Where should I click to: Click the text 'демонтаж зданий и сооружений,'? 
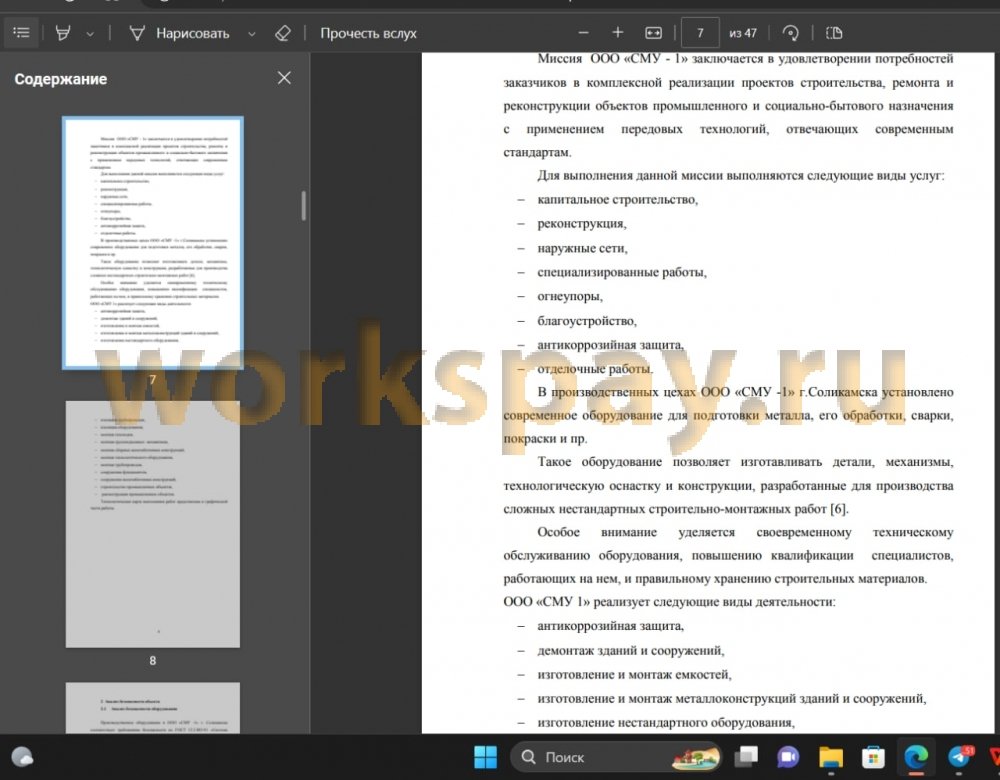tap(631, 651)
